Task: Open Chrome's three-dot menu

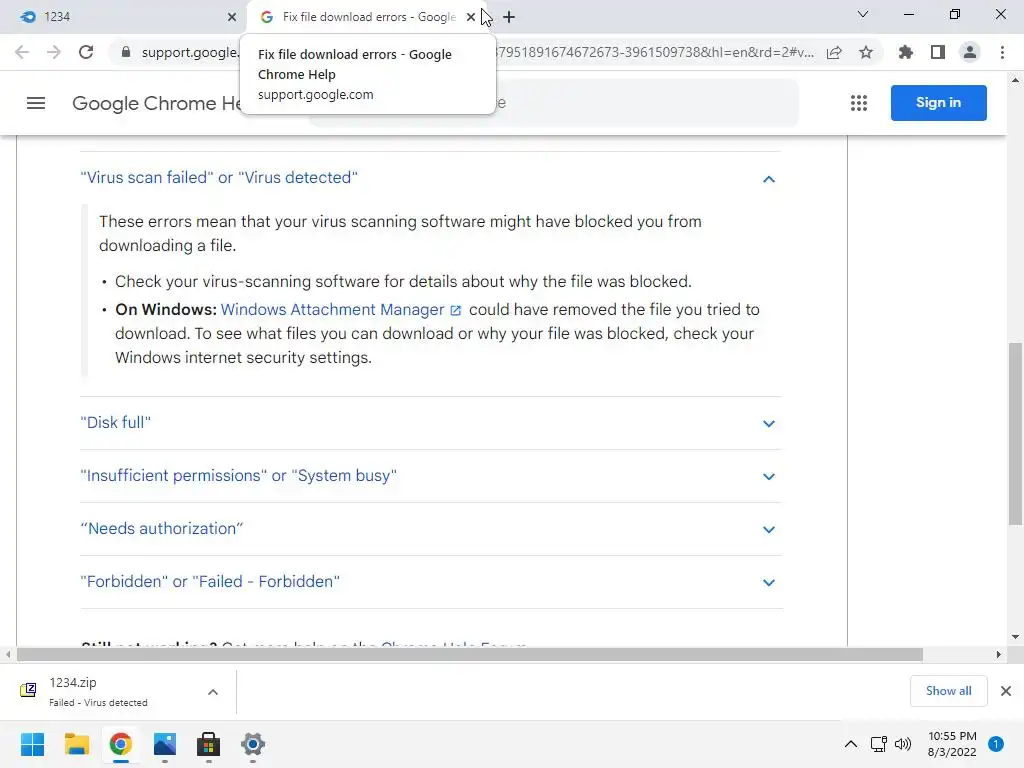Action: 1002,52
